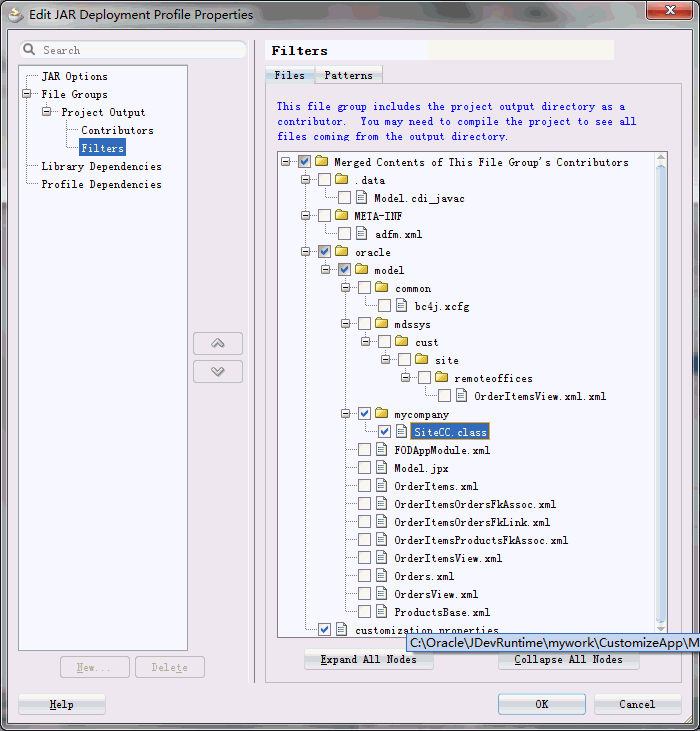This screenshot has height=731, width=700.
Task: Click the mdssys folder icon
Action: pos(382,324)
